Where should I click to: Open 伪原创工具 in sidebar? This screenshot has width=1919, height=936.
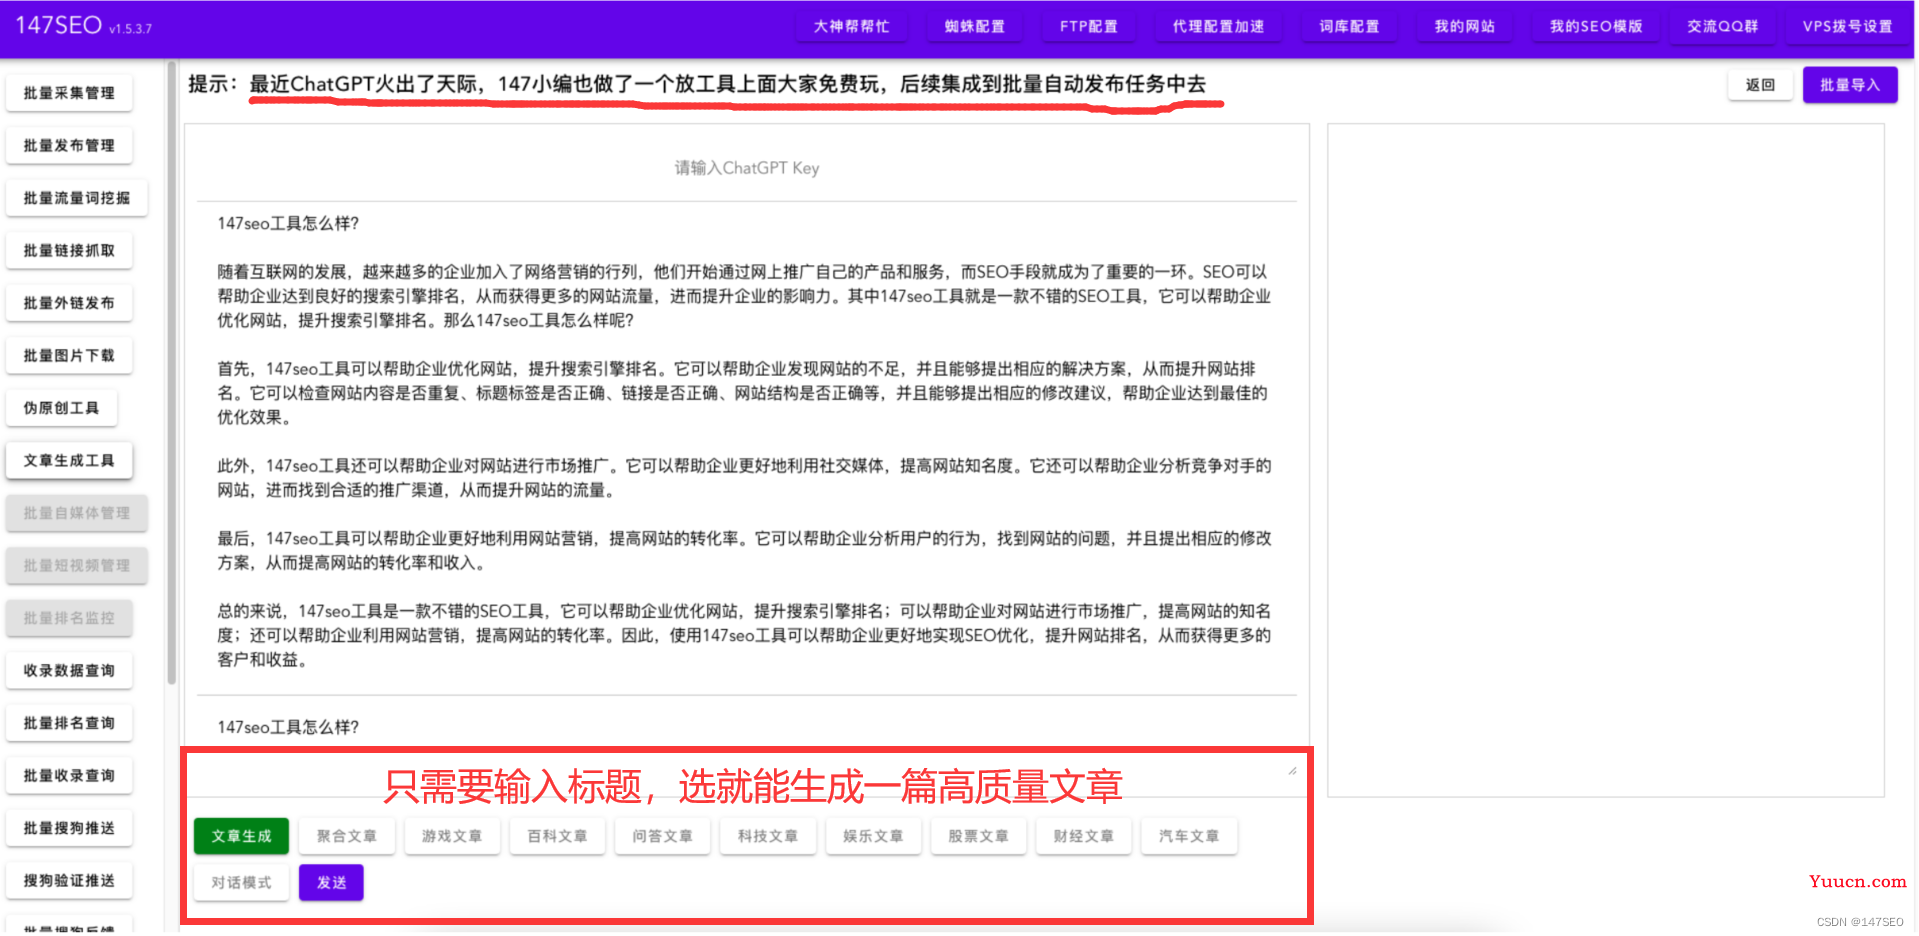pos(62,408)
